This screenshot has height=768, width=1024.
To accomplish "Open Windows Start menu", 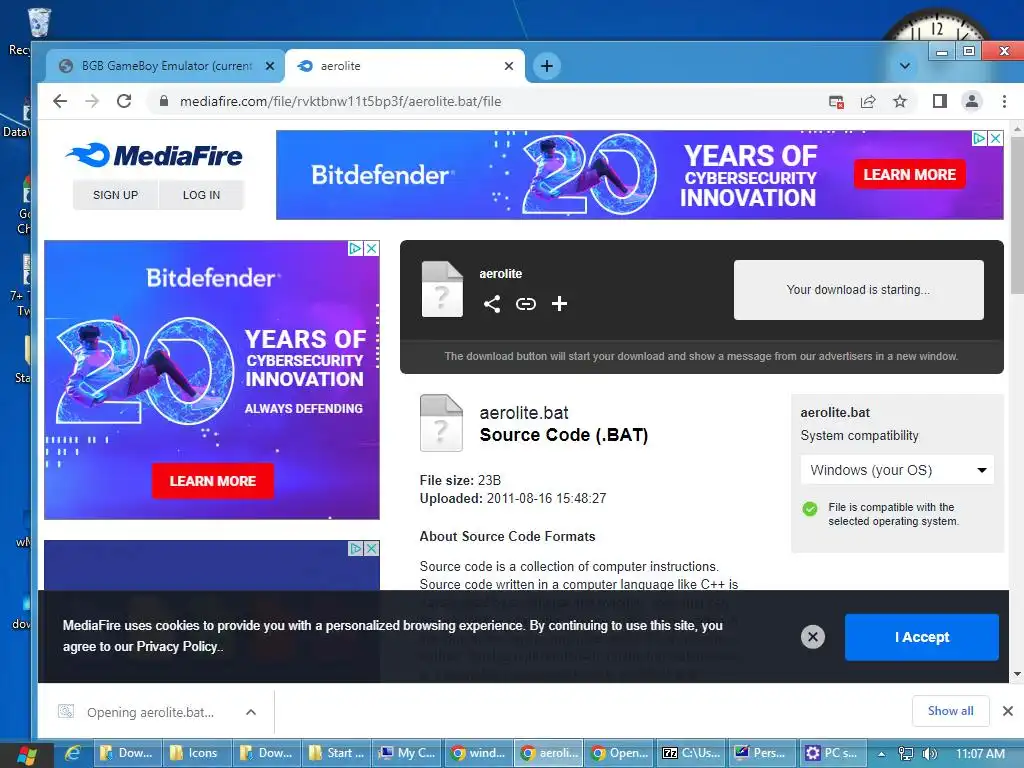I will 26,754.
